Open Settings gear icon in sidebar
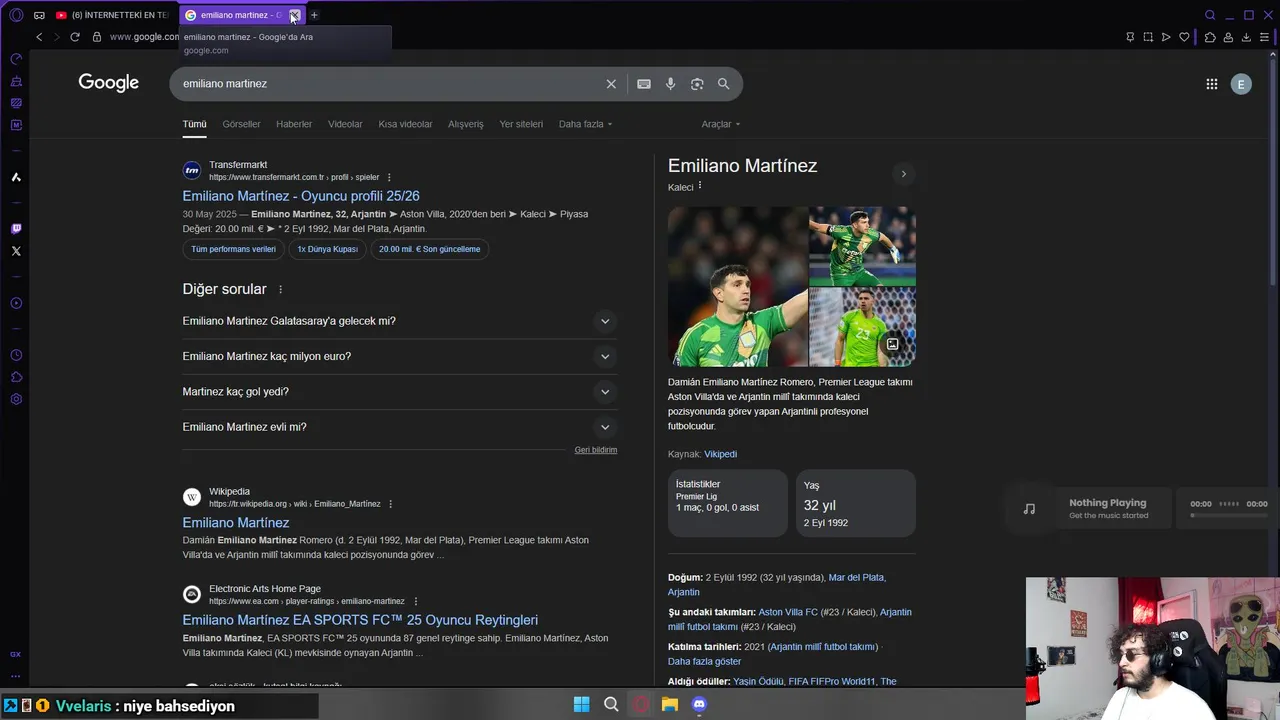The image size is (1280, 720). pyautogui.click(x=16, y=399)
